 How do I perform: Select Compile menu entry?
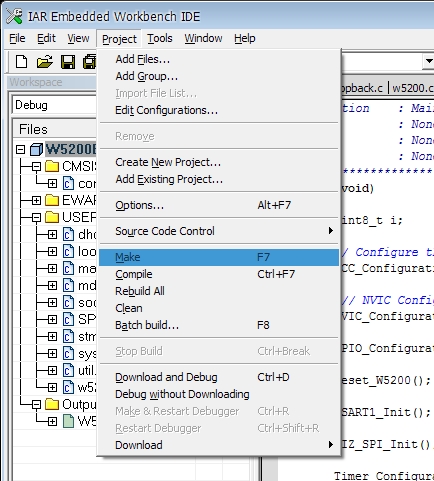219,274
